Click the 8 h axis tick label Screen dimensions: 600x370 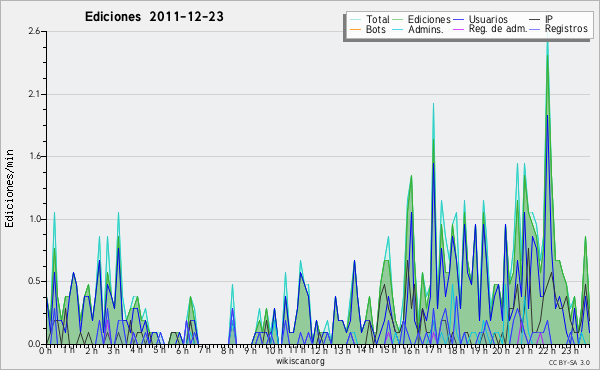227,350
